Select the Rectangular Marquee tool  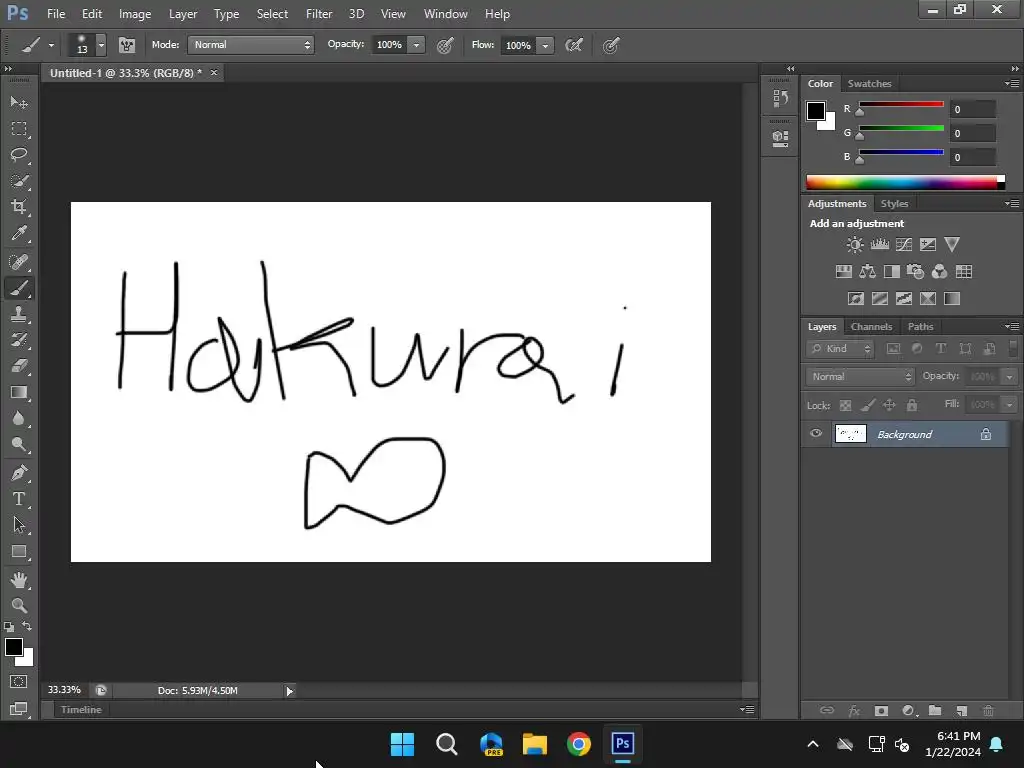(19, 129)
